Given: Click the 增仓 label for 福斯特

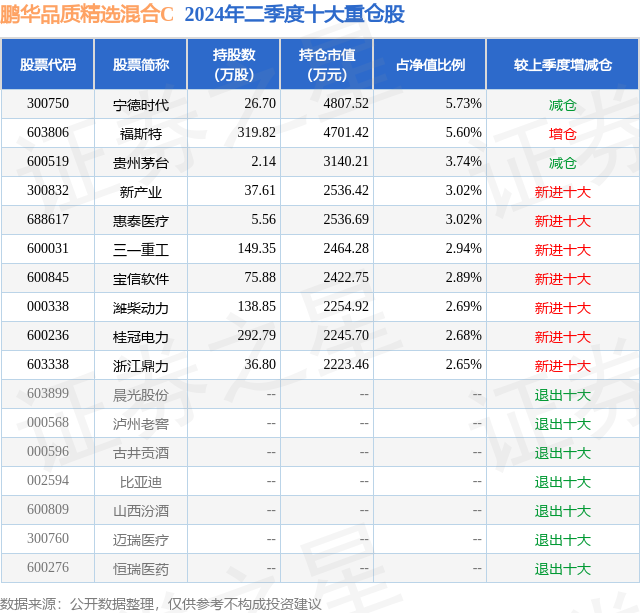Looking at the screenshot, I should click(562, 134).
